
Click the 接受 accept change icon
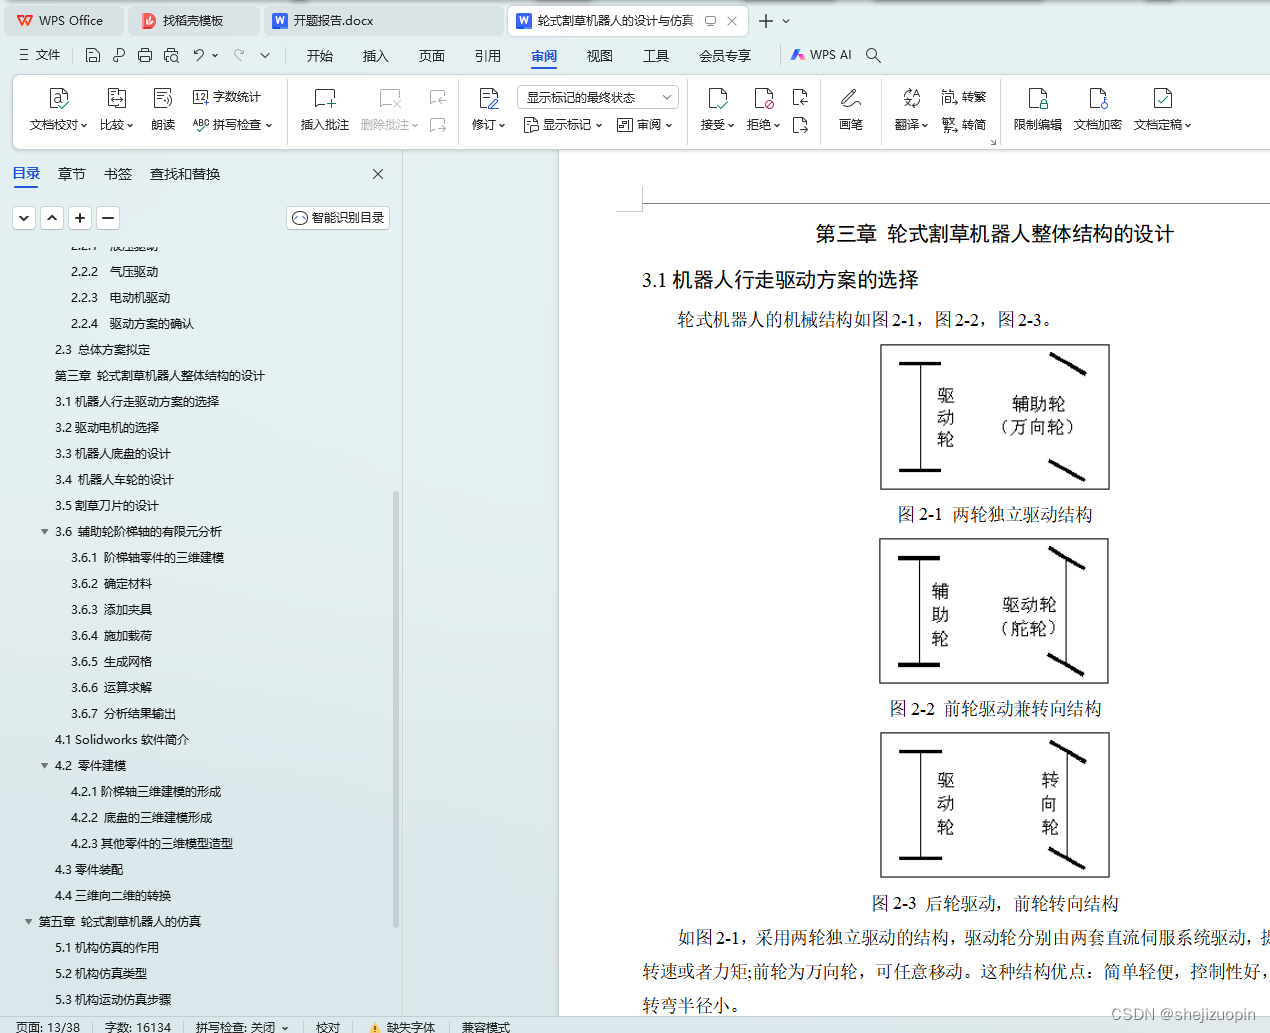(717, 98)
